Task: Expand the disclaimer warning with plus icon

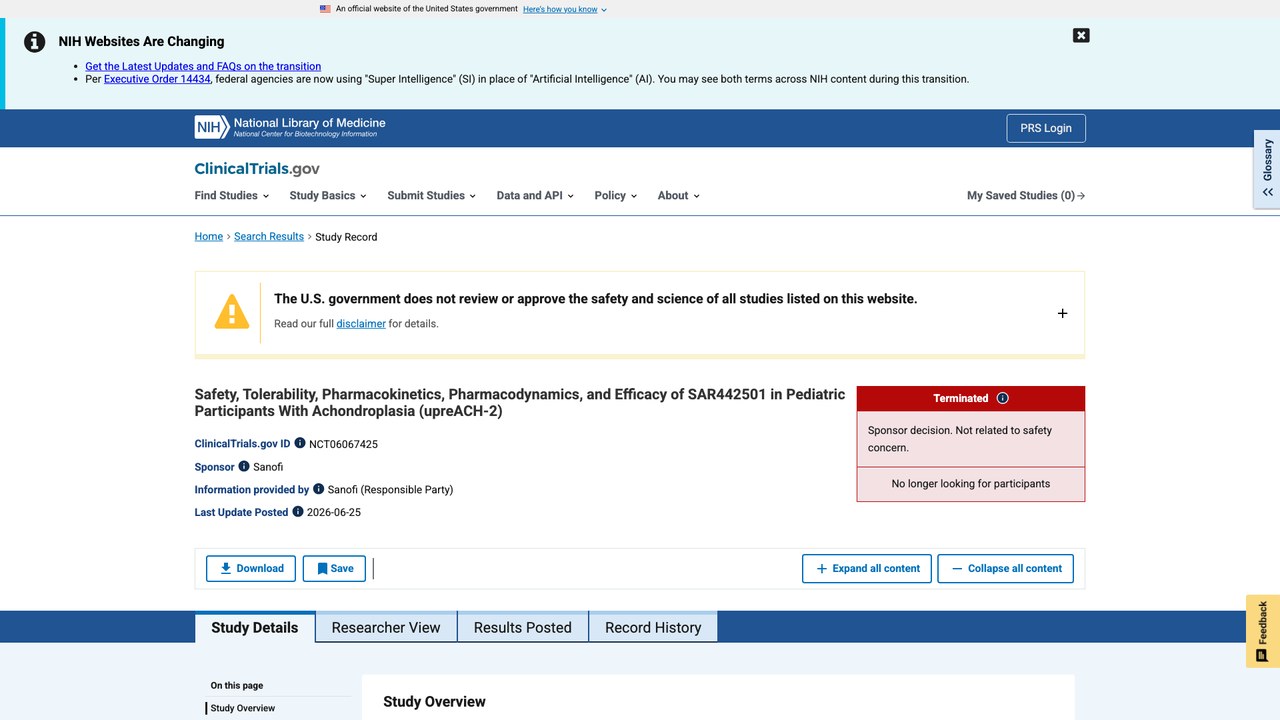Action: pos(1062,313)
